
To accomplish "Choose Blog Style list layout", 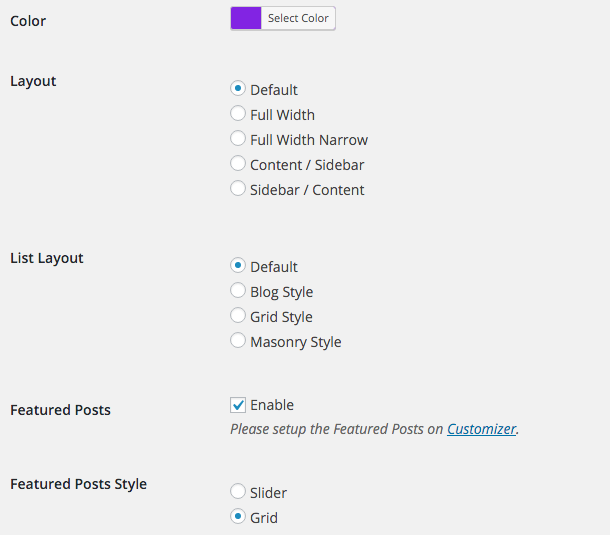I will [238, 290].
